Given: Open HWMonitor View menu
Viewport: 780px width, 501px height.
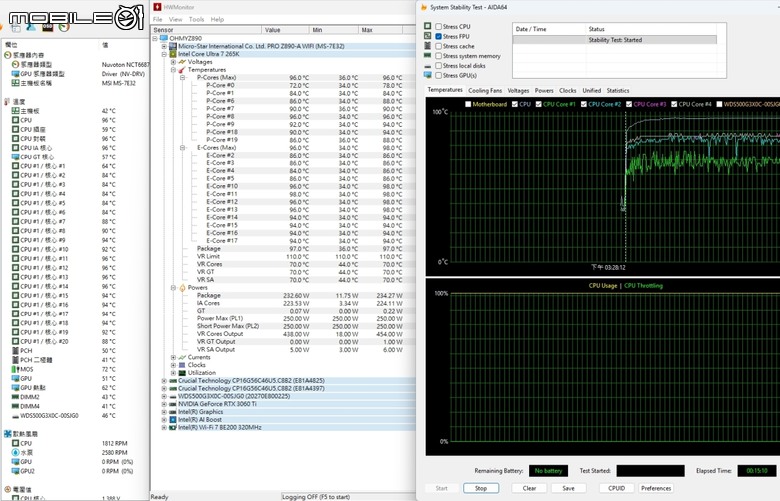Looking at the screenshot, I should [x=176, y=19].
